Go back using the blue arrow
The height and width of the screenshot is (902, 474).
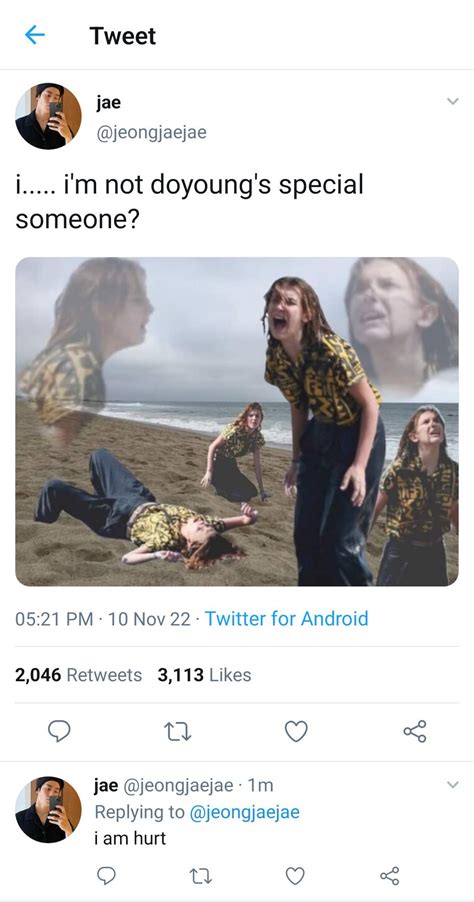tap(35, 36)
